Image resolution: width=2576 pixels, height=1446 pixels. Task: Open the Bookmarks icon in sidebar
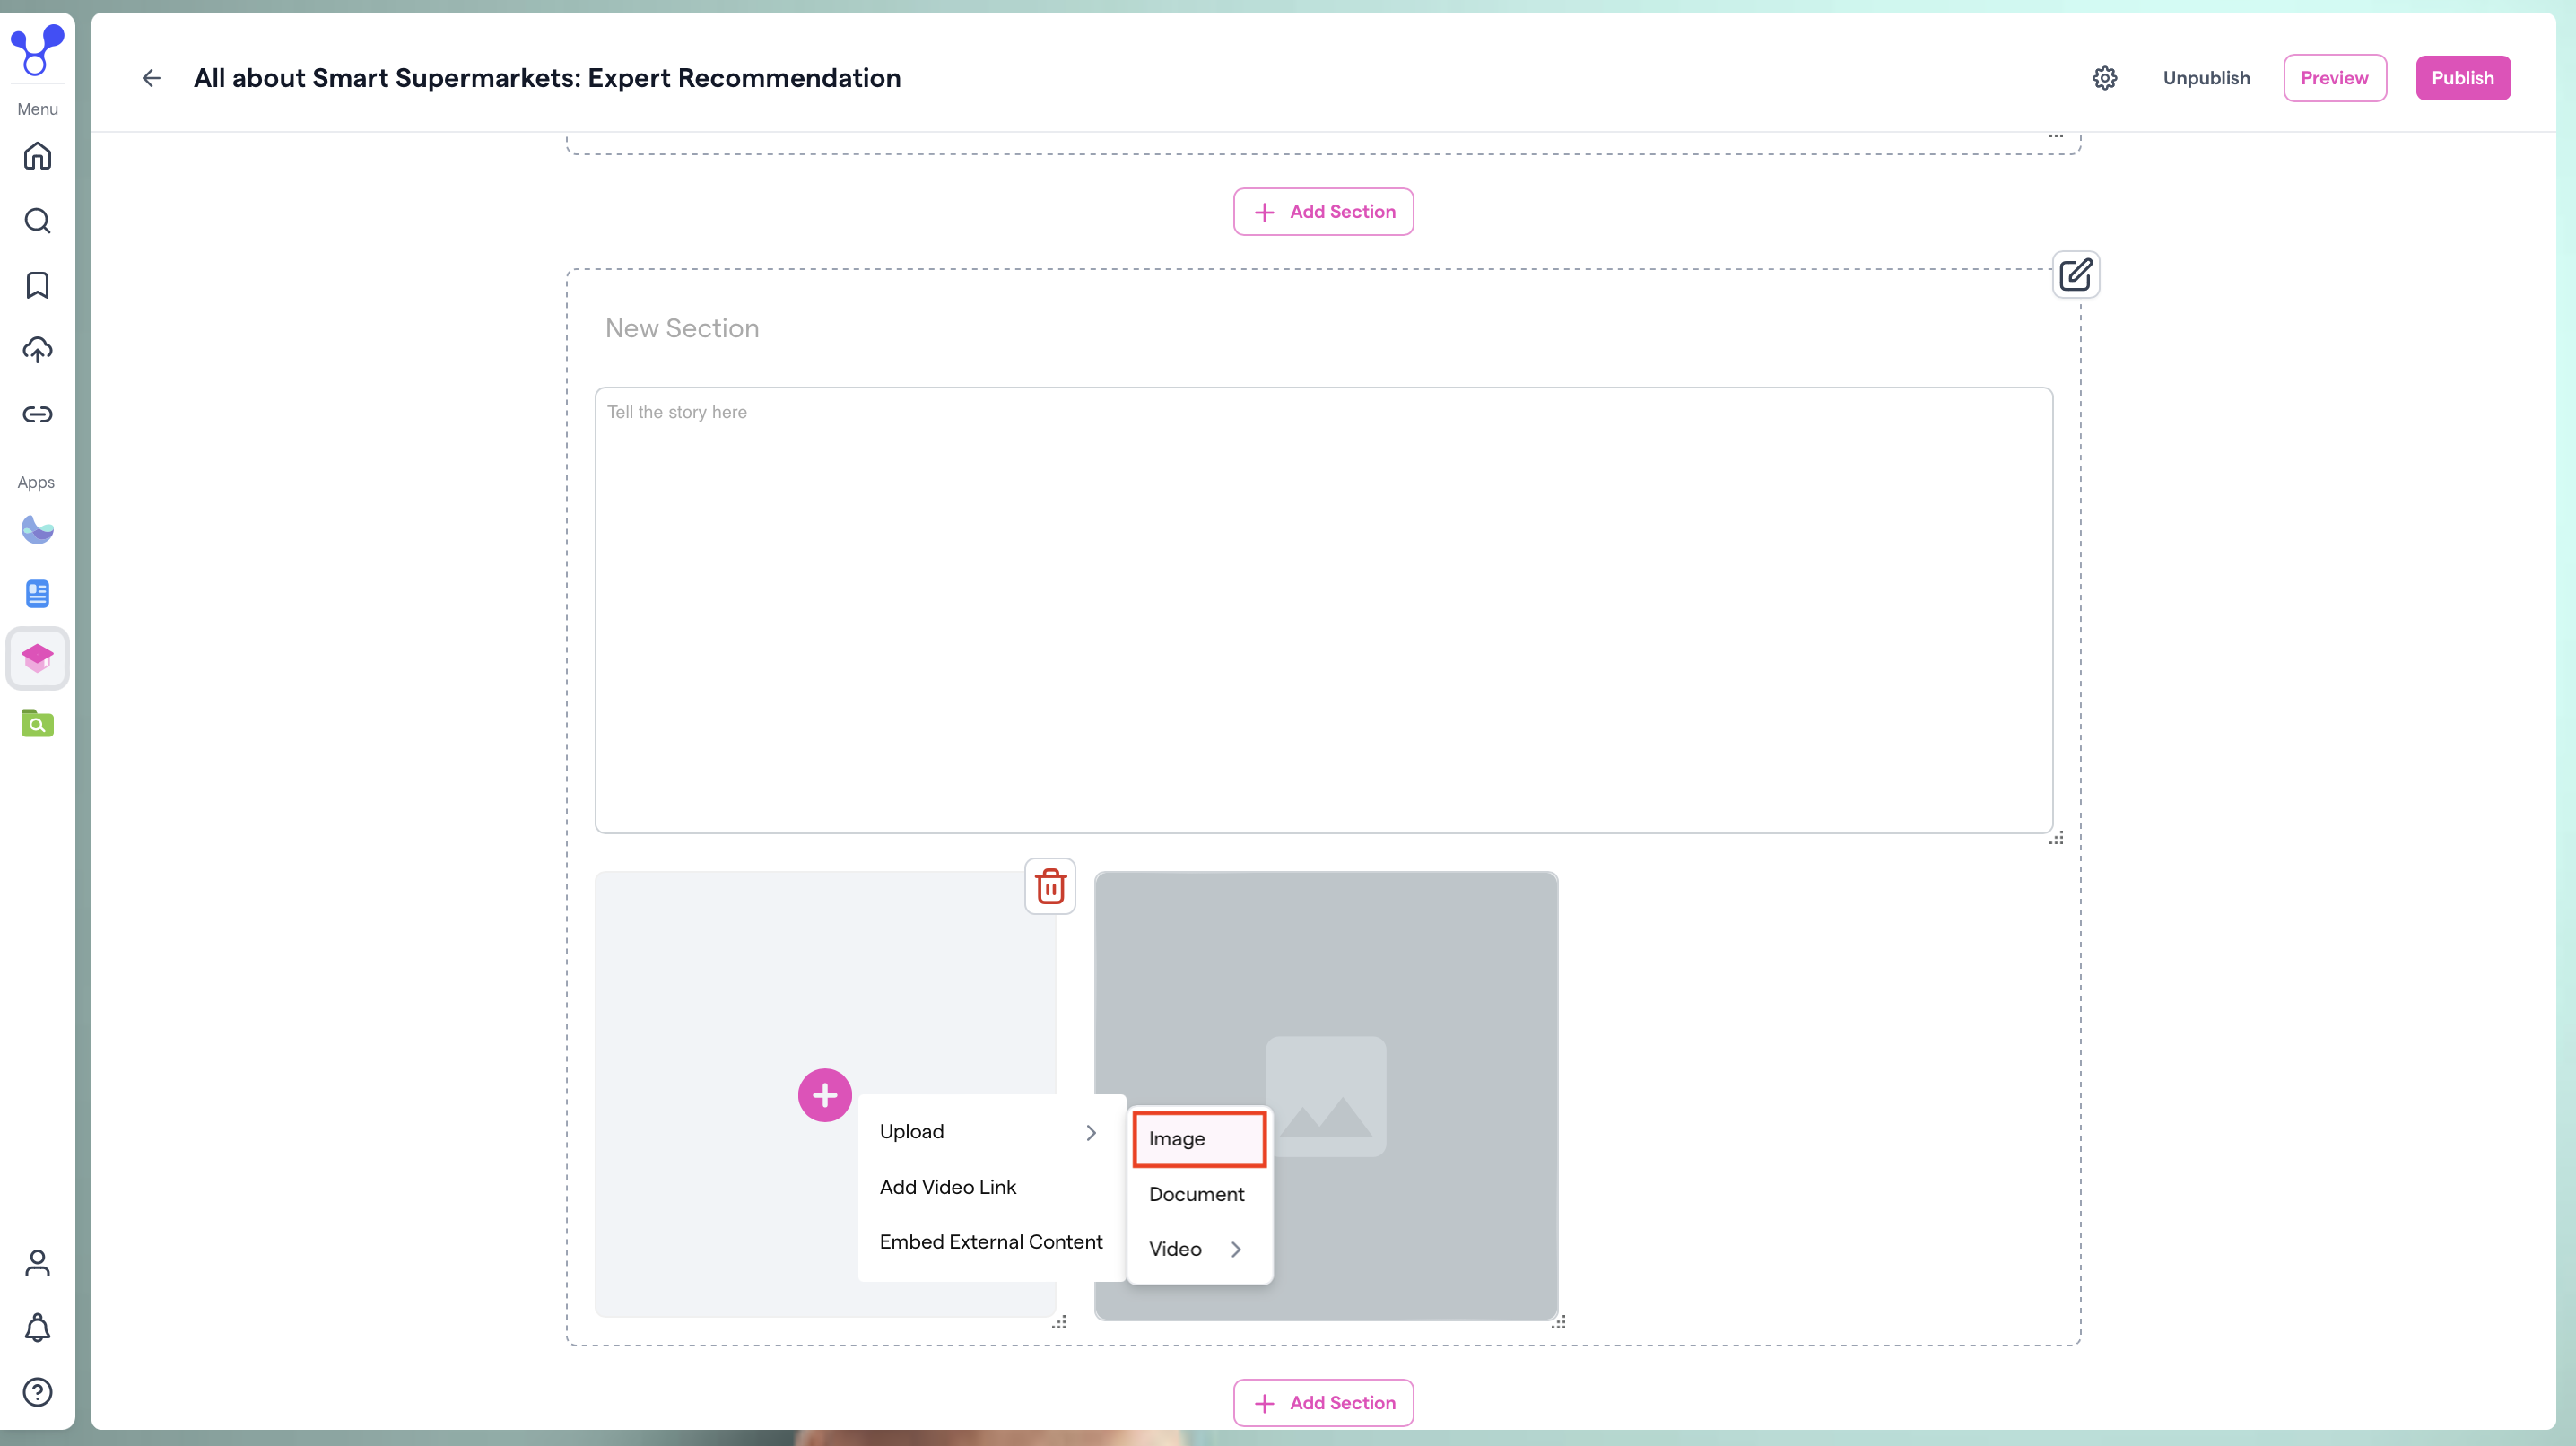tap(37, 285)
